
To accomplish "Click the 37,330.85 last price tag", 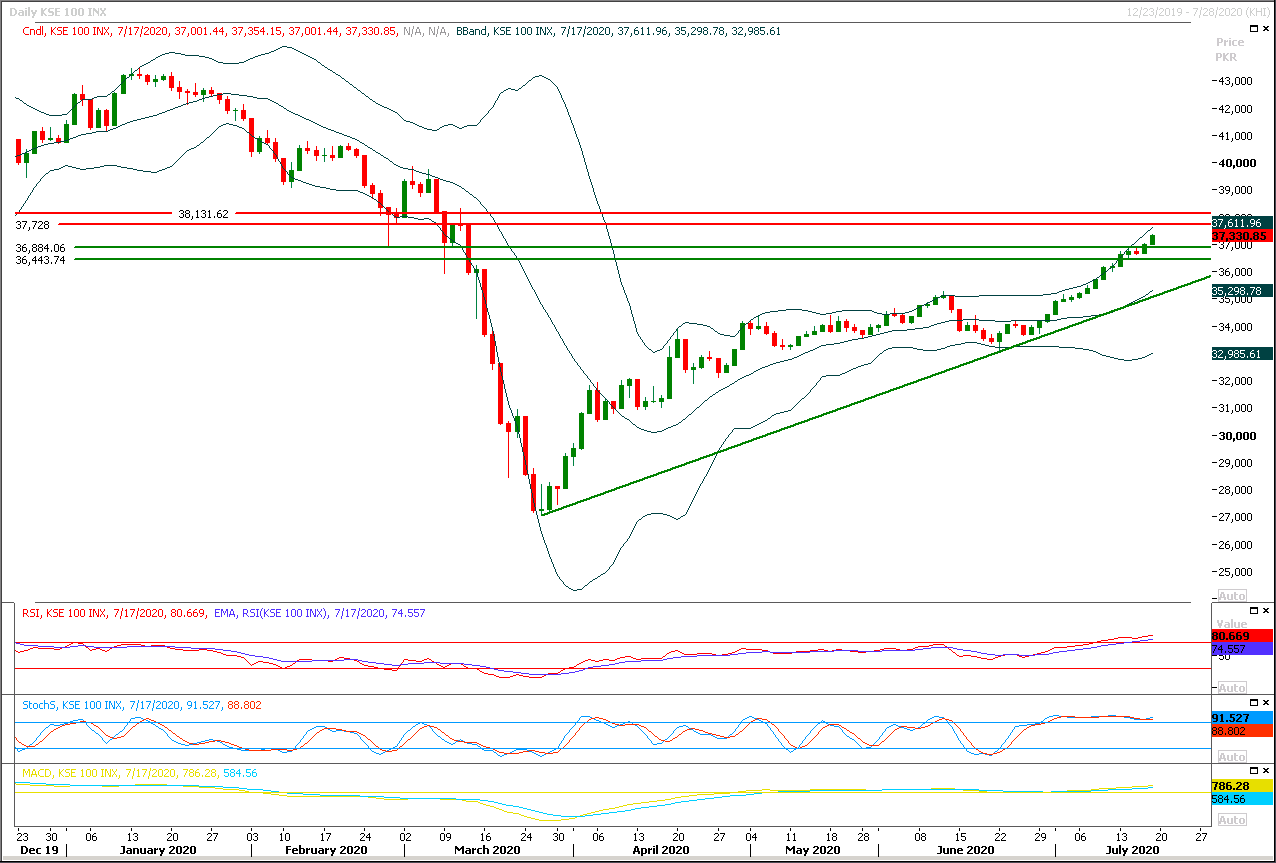I will (1242, 236).
